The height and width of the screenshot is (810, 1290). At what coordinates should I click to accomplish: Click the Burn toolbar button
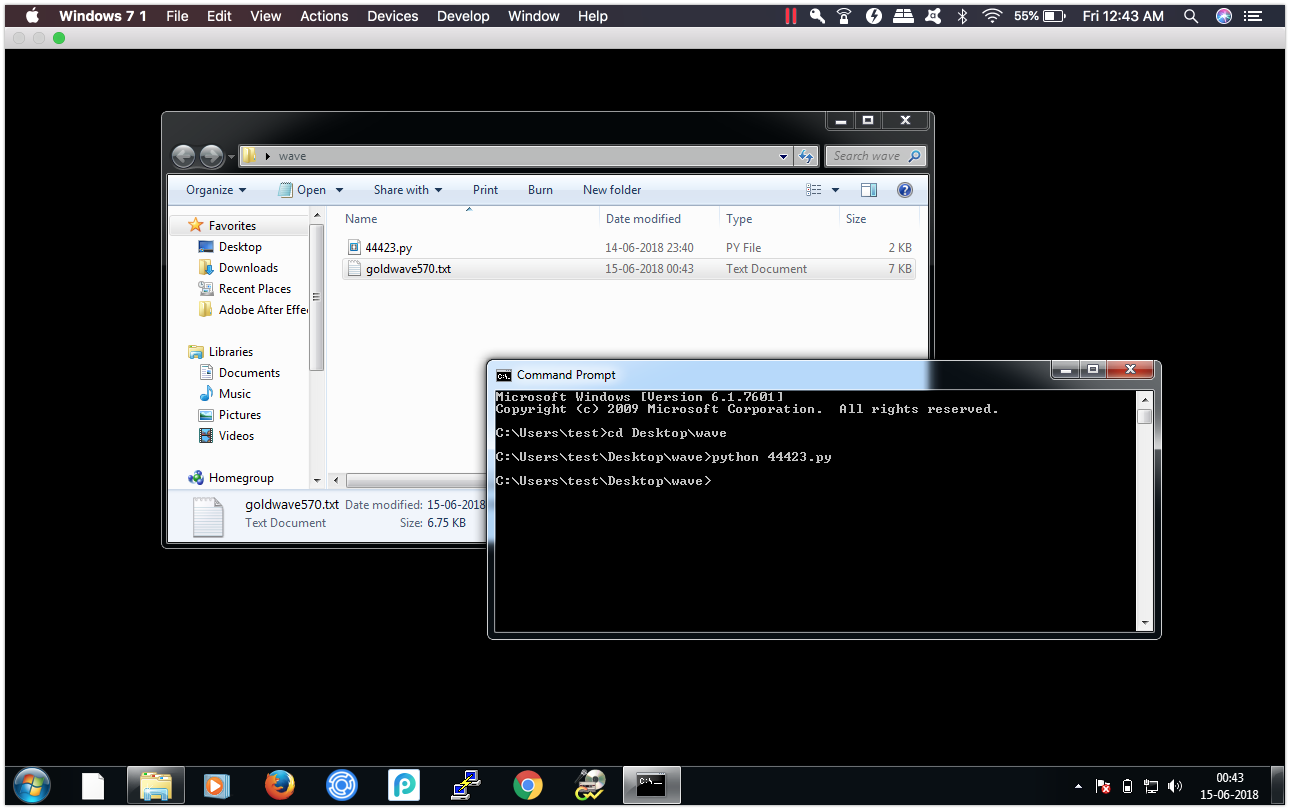click(540, 190)
